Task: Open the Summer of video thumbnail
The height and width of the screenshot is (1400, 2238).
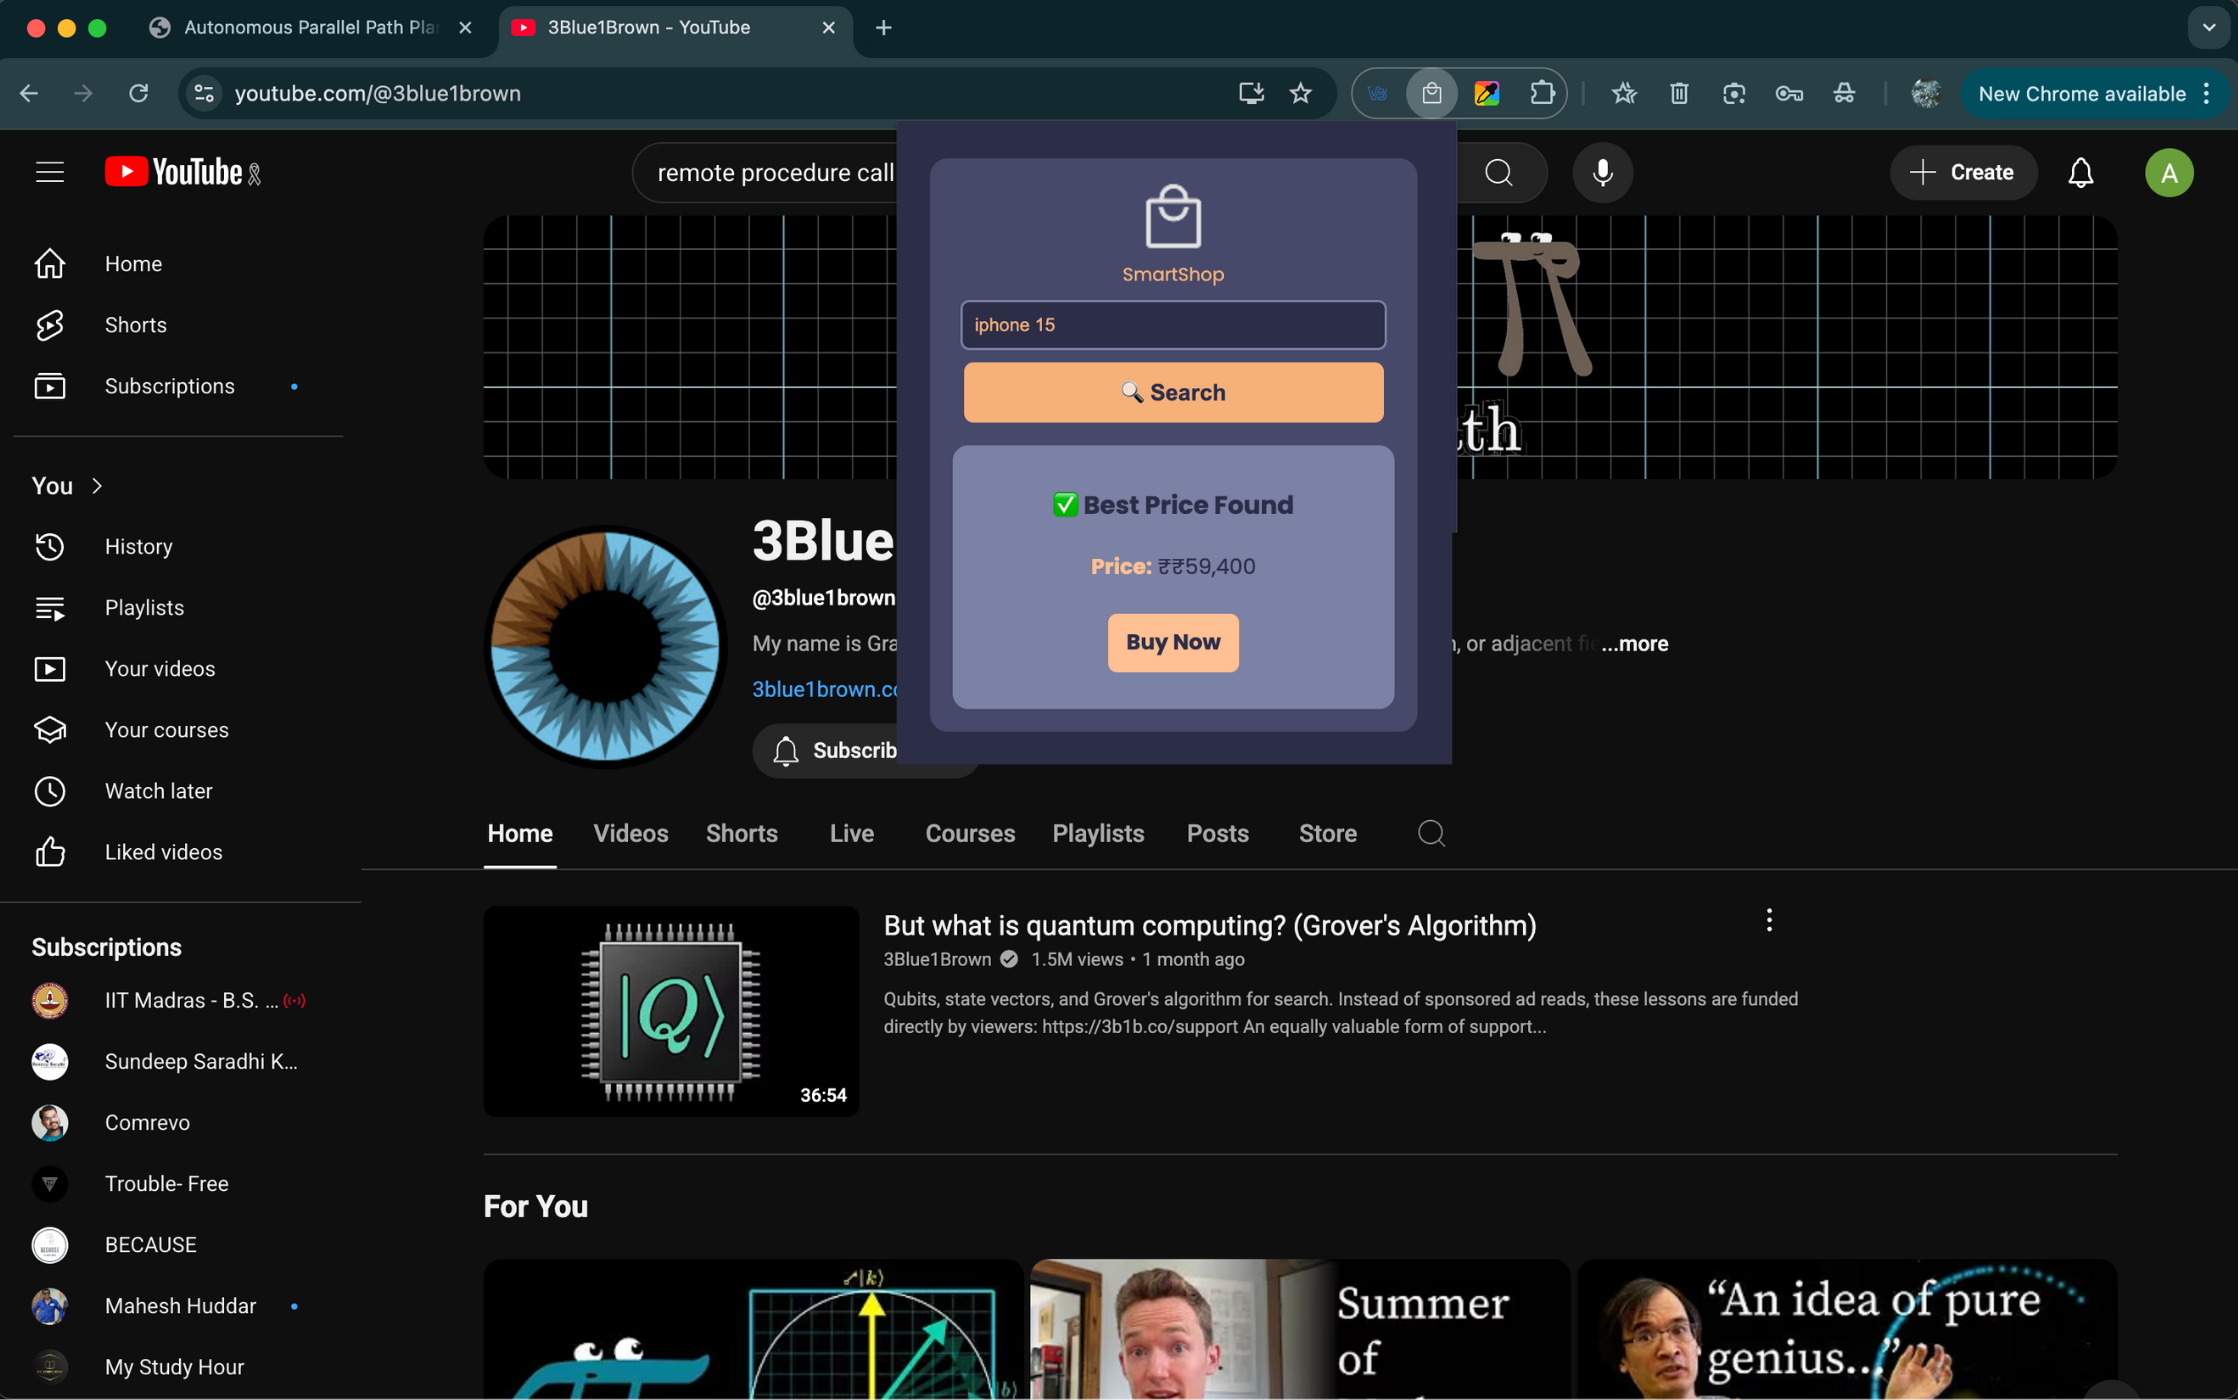Action: [1300, 1329]
